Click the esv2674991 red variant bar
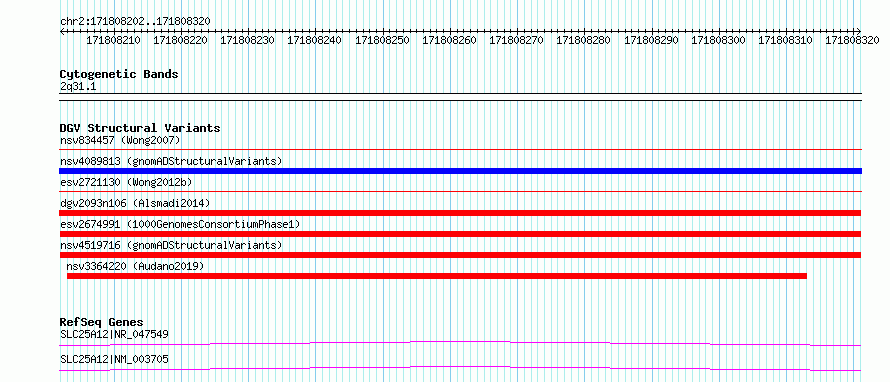Viewport: 890px width, 382px height. 460,234
